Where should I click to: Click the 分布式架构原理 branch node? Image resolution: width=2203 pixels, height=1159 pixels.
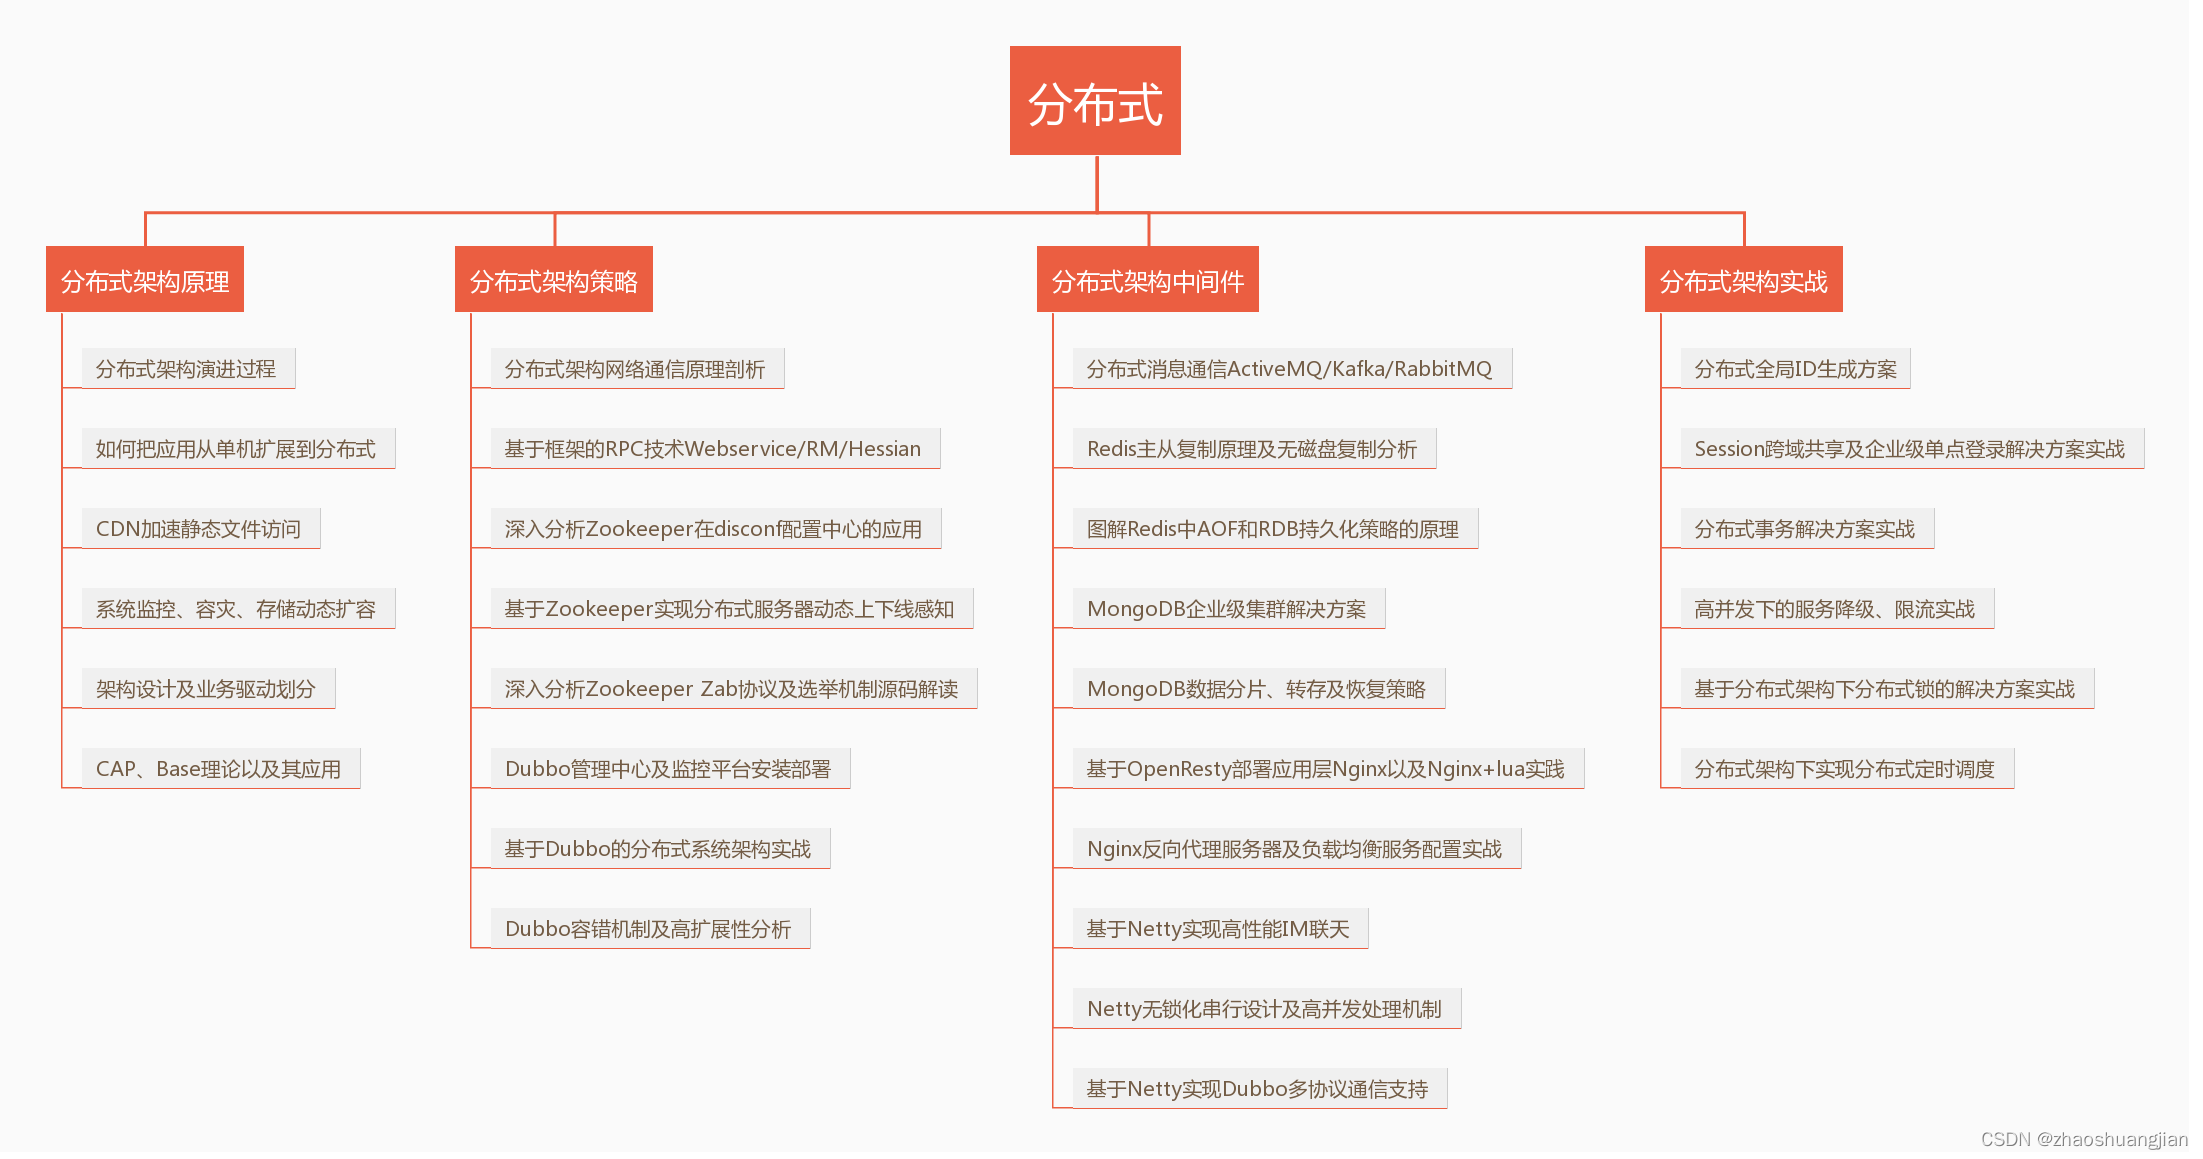click(x=144, y=280)
